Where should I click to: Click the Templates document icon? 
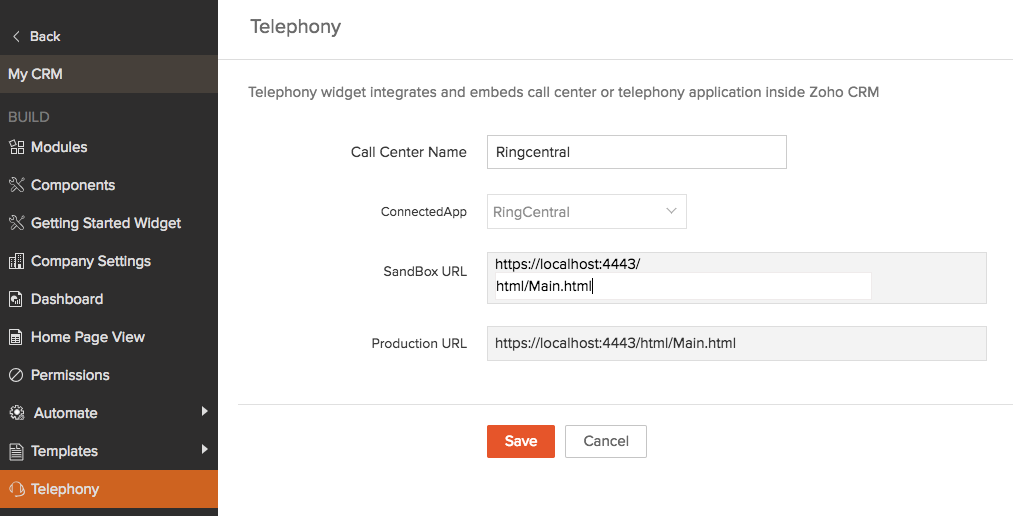16,451
